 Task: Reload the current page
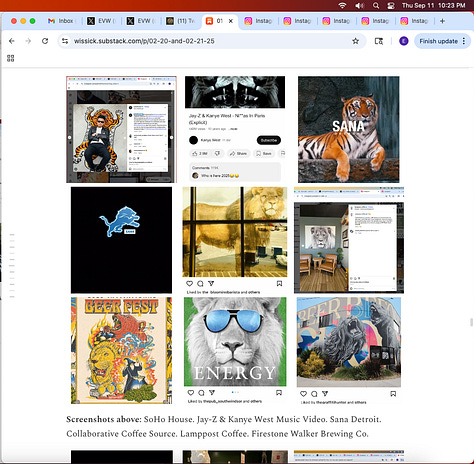(45, 41)
